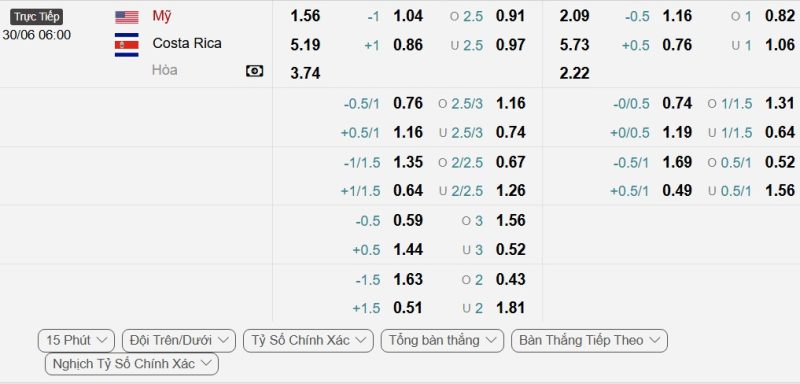Image resolution: width=800 pixels, height=384 pixels.
Task: Expand the Nghịch Tỷ Số Chính Xác dropdown
Action: pyautogui.click(x=132, y=364)
